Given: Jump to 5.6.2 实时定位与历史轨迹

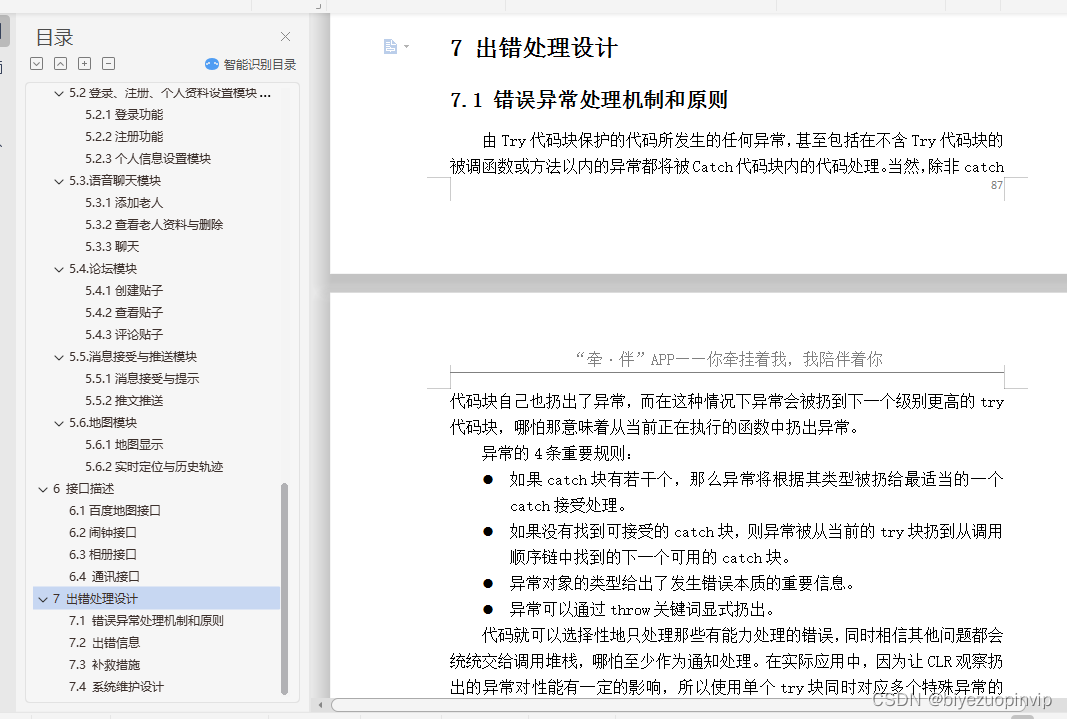Looking at the screenshot, I should coord(154,467).
